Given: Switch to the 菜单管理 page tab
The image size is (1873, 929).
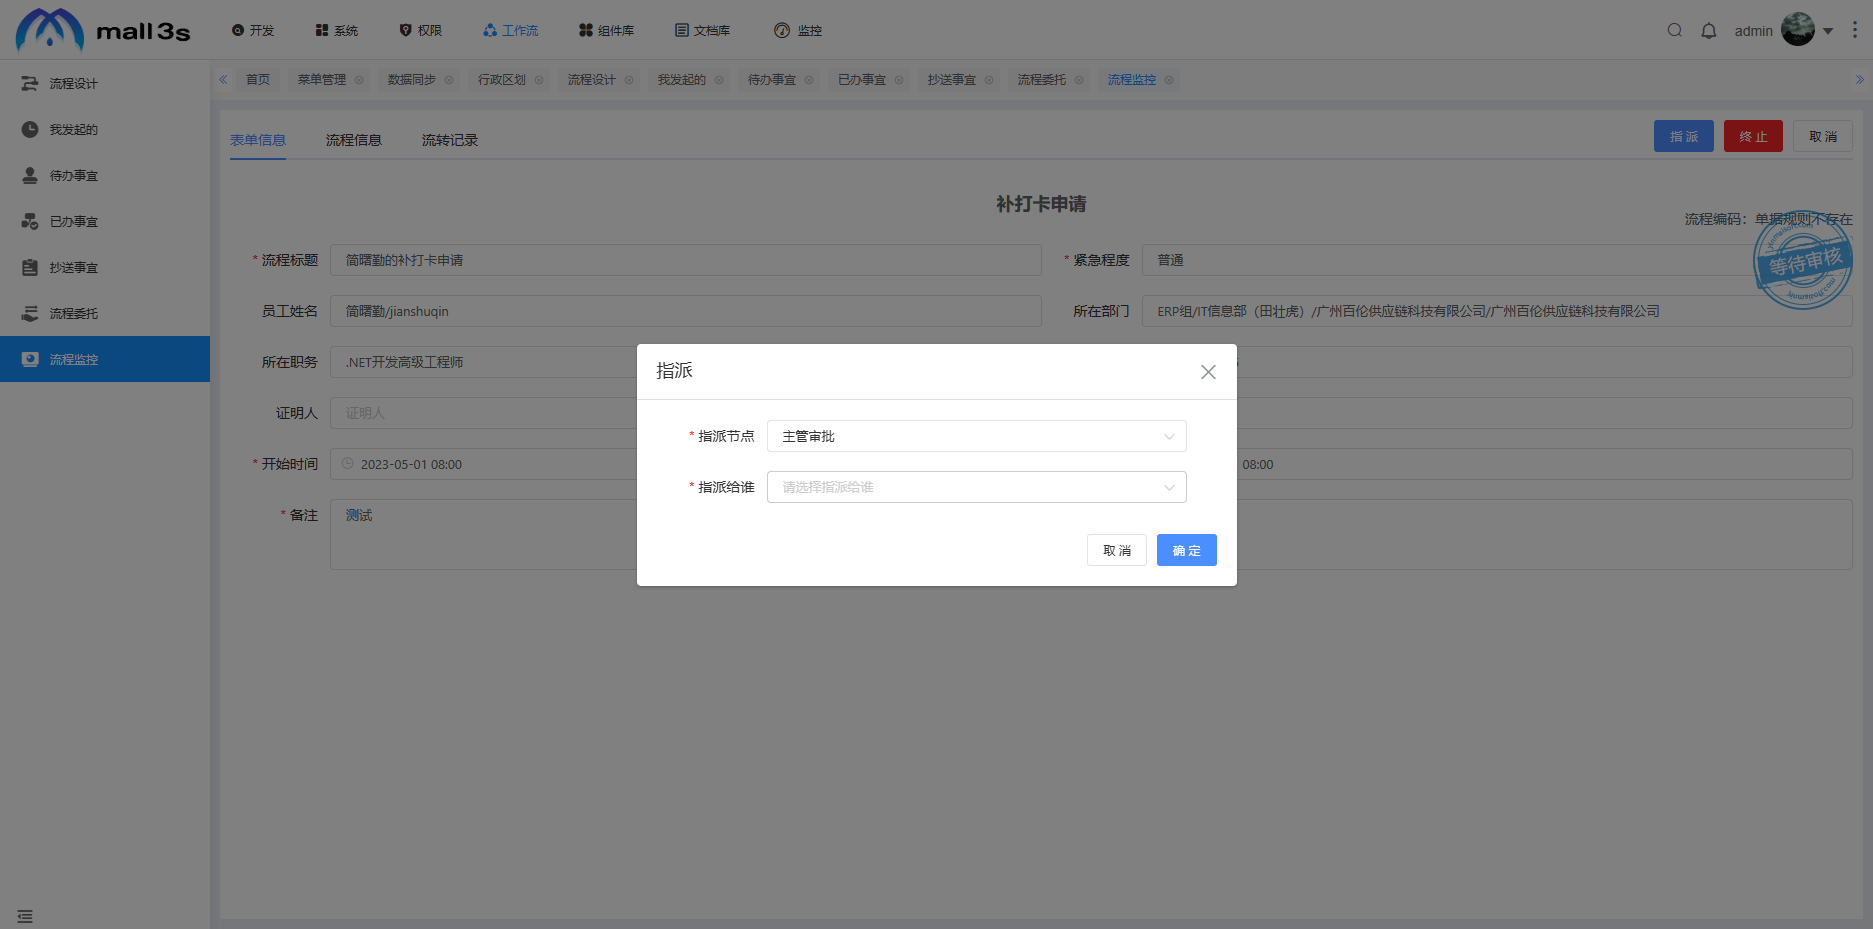Looking at the screenshot, I should point(322,80).
